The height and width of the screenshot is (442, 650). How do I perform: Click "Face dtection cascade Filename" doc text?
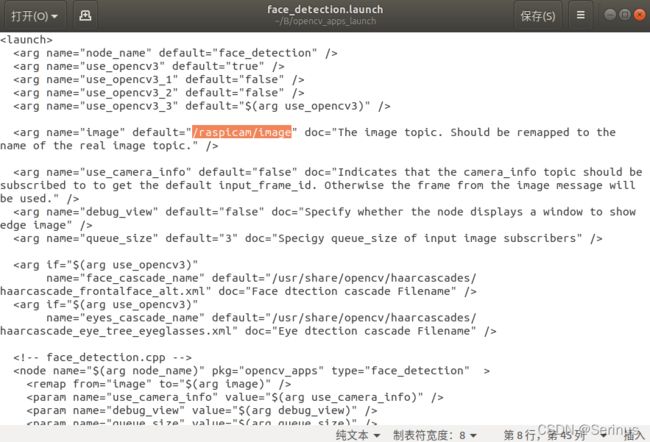coord(351,291)
